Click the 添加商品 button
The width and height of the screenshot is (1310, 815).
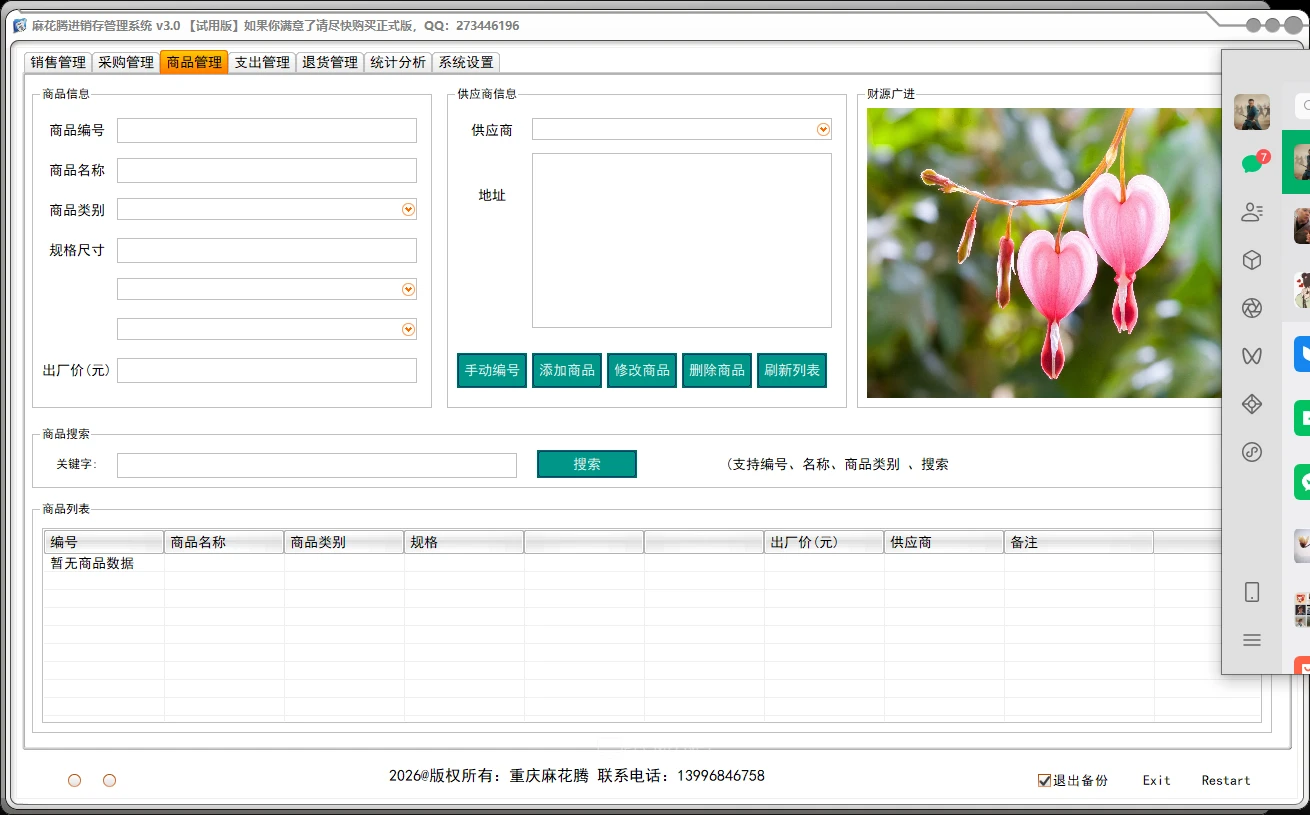click(566, 369)
